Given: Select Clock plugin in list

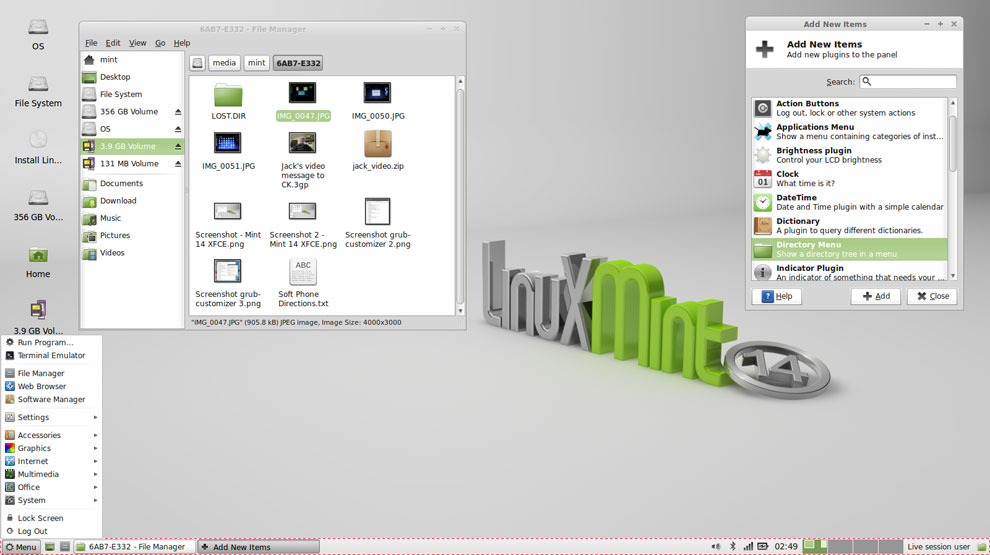Looking at the screenshot, I should pyautogui.click(x=850, y=179).
